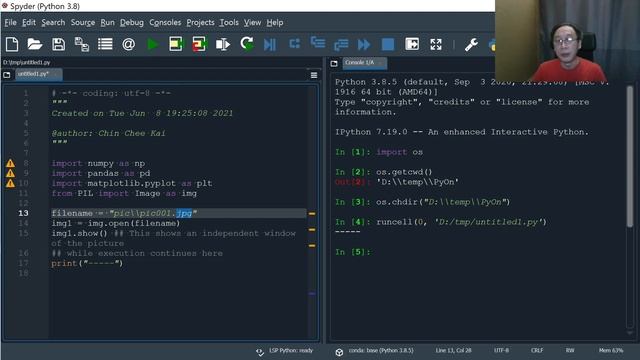640x360 pixels.
Task: Click the warning icon on line 9
Action: tap(10, 173)
